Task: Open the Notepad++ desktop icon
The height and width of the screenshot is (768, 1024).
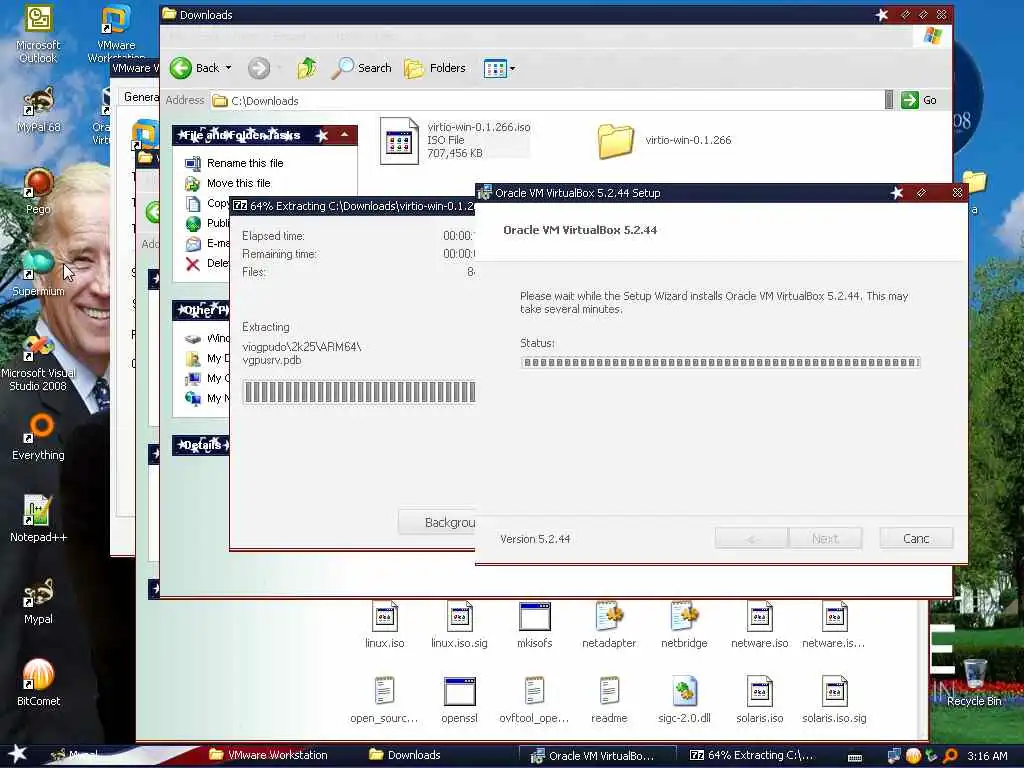Action: (x=38, y=519)
